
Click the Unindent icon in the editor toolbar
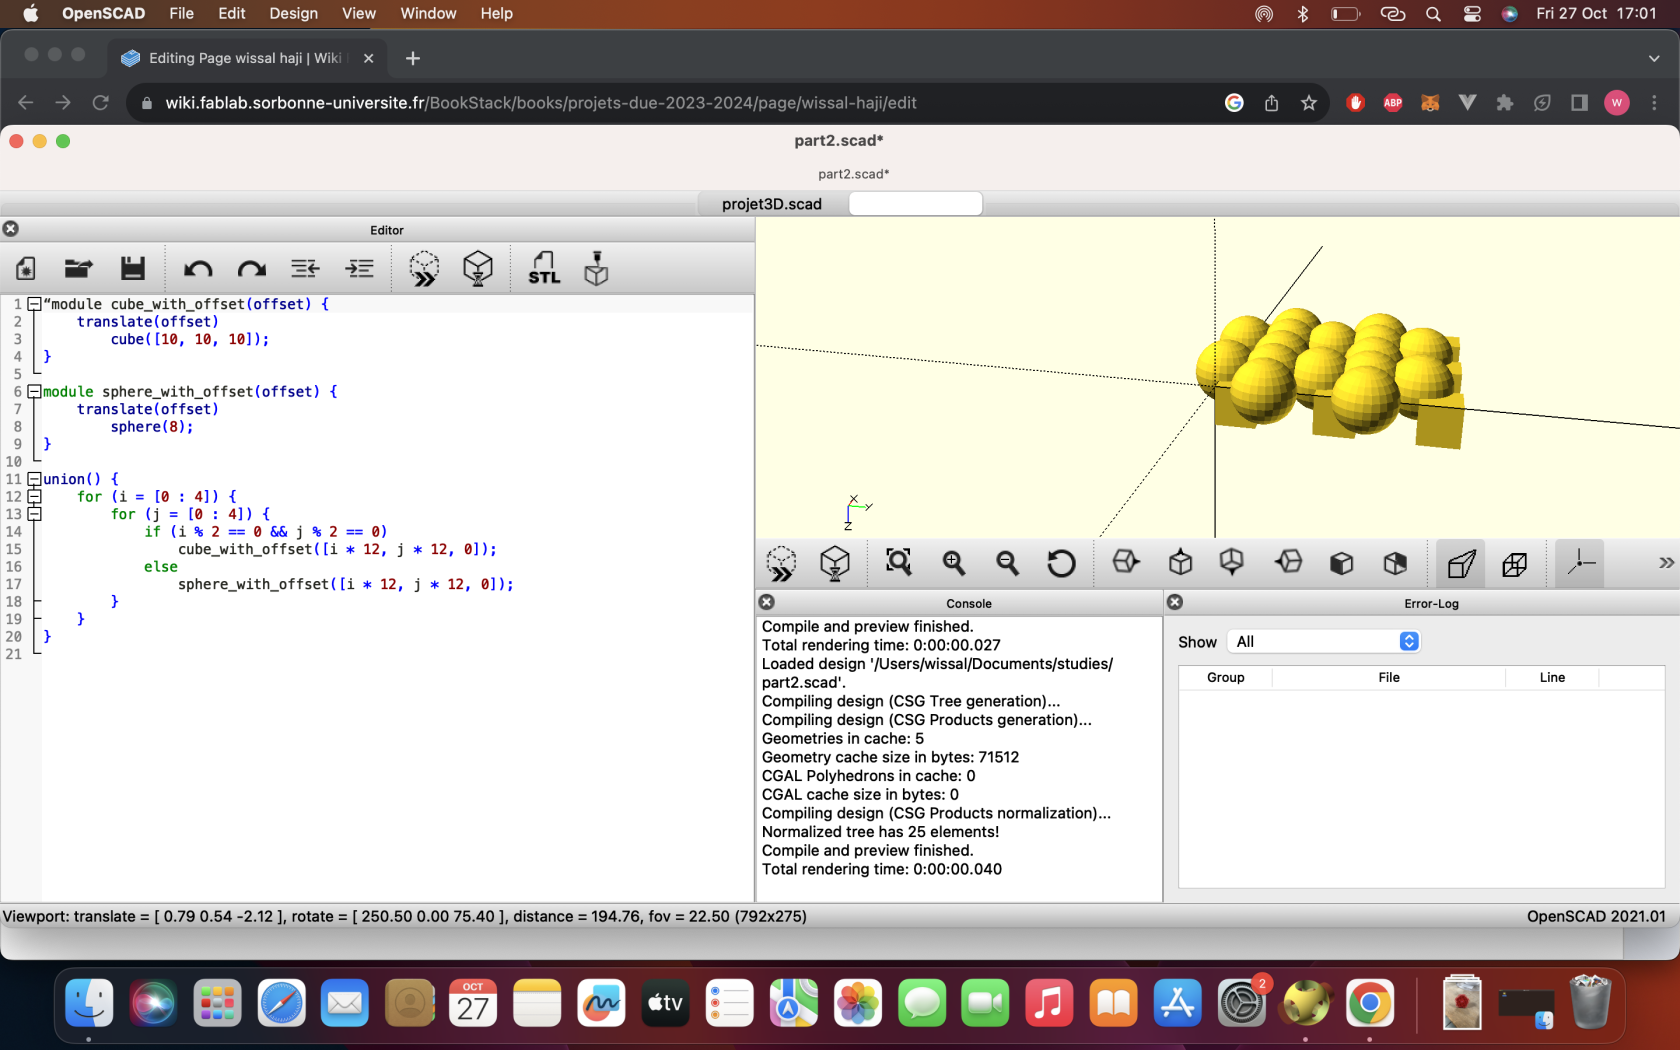pyautogui.click(x=305, y=269)
